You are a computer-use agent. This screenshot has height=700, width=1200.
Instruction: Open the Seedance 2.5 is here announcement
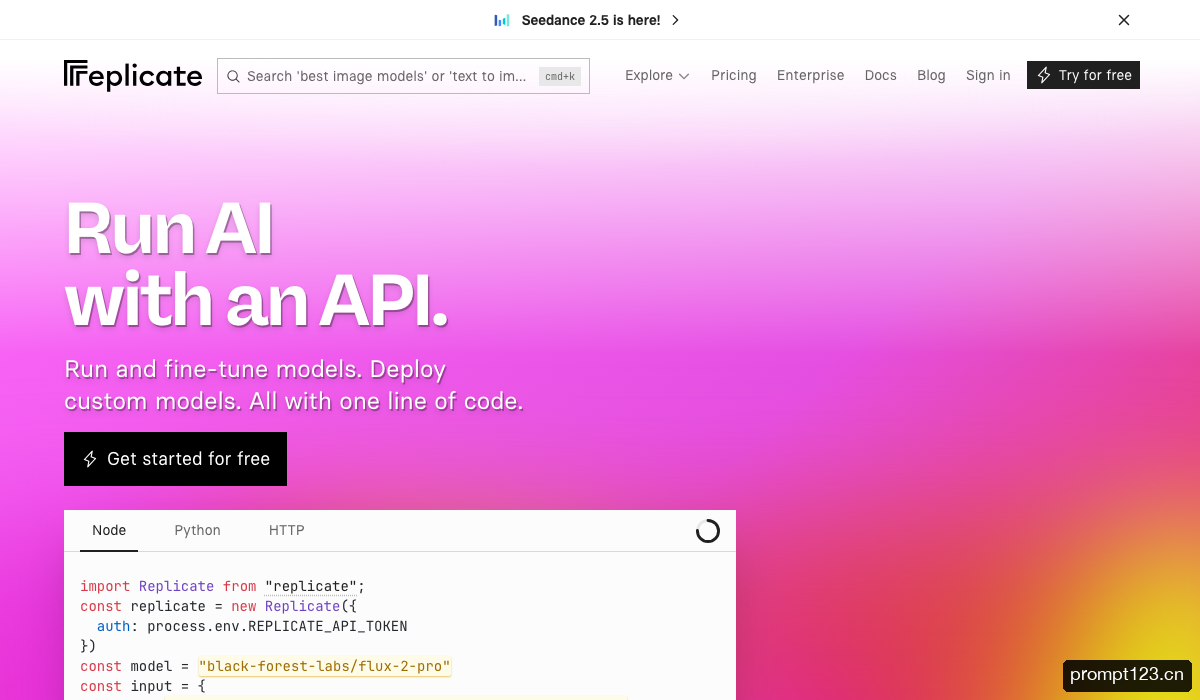point(591,20)
